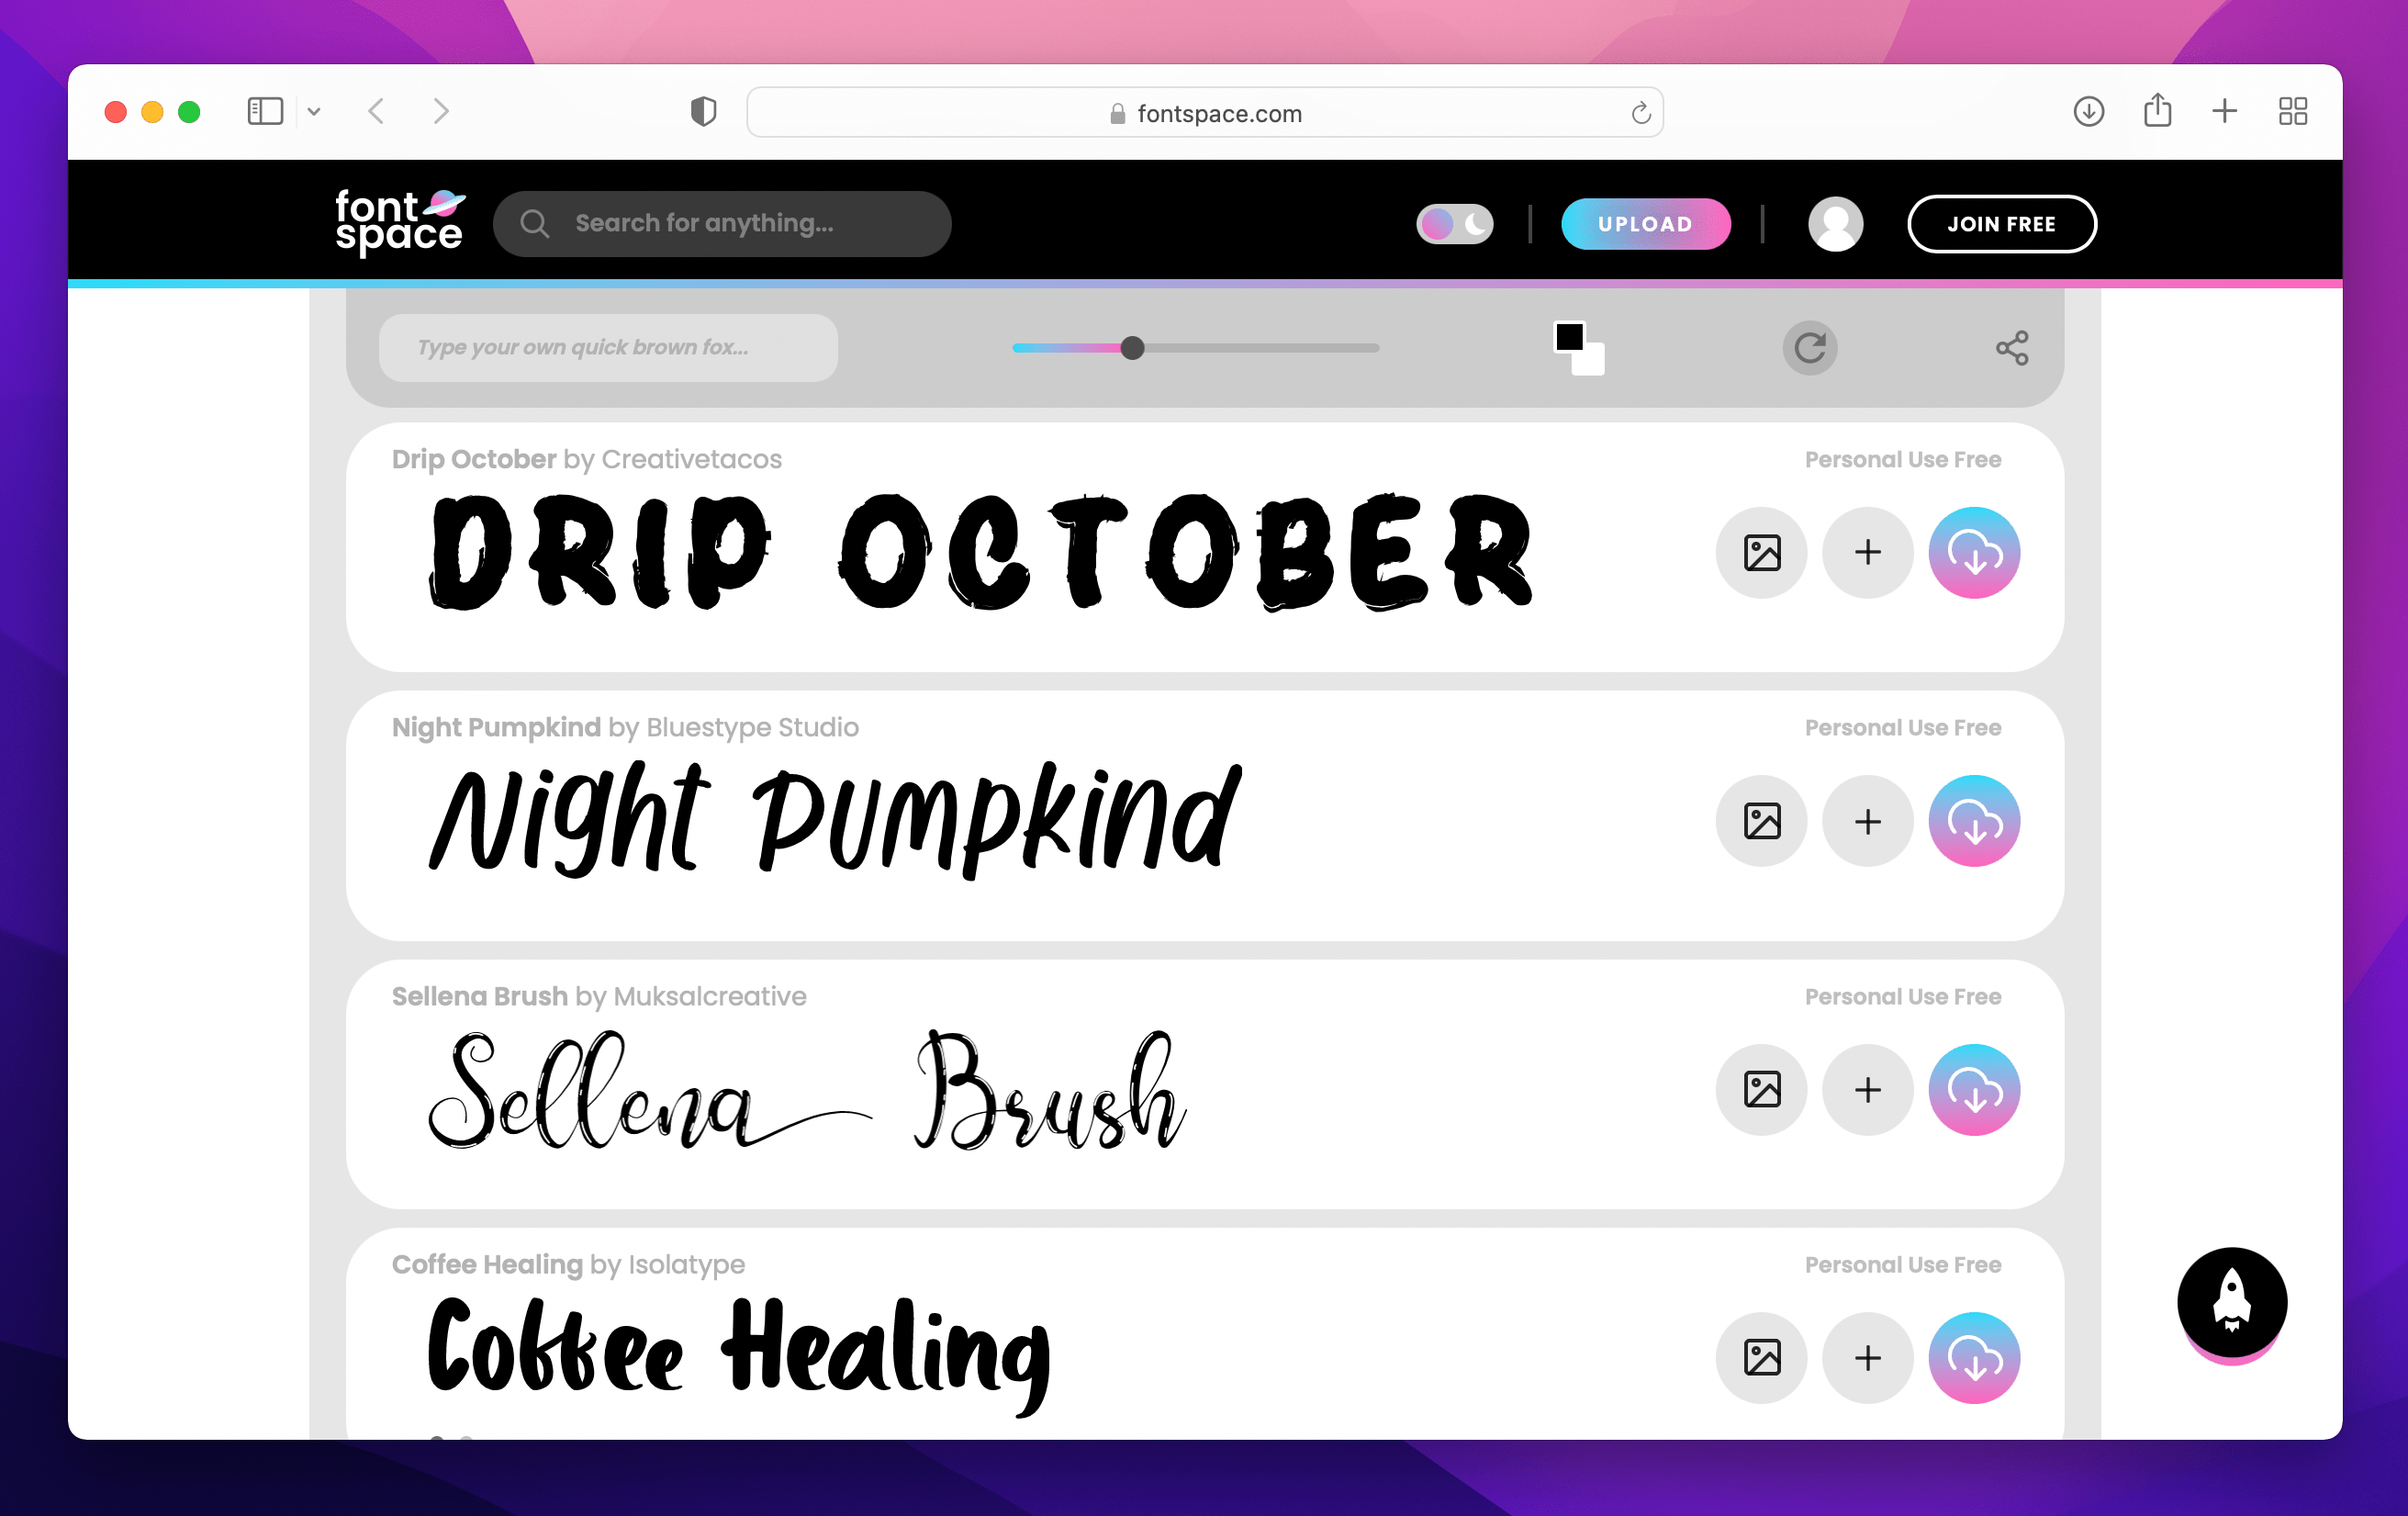
Task: Click the image preview icon for Coffee Healing
Action: pos(1762,1357)
